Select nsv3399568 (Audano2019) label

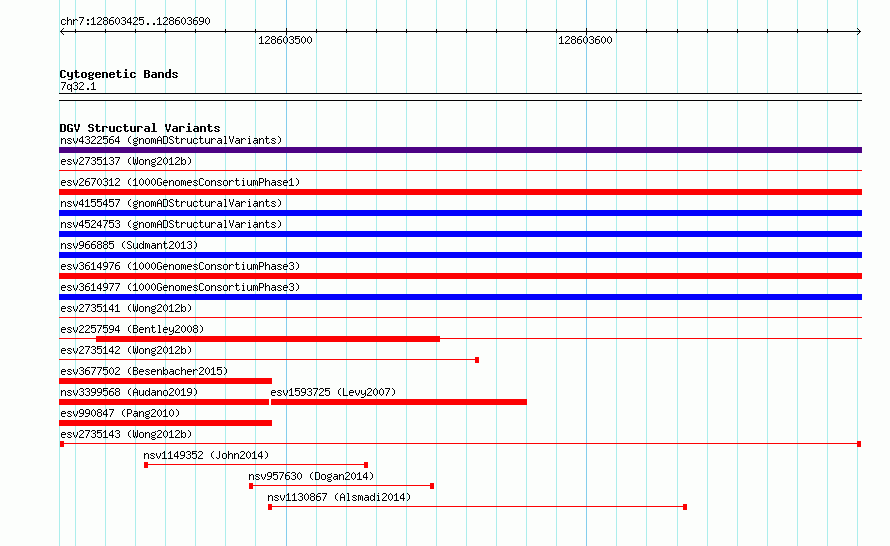tap(129, 392)
